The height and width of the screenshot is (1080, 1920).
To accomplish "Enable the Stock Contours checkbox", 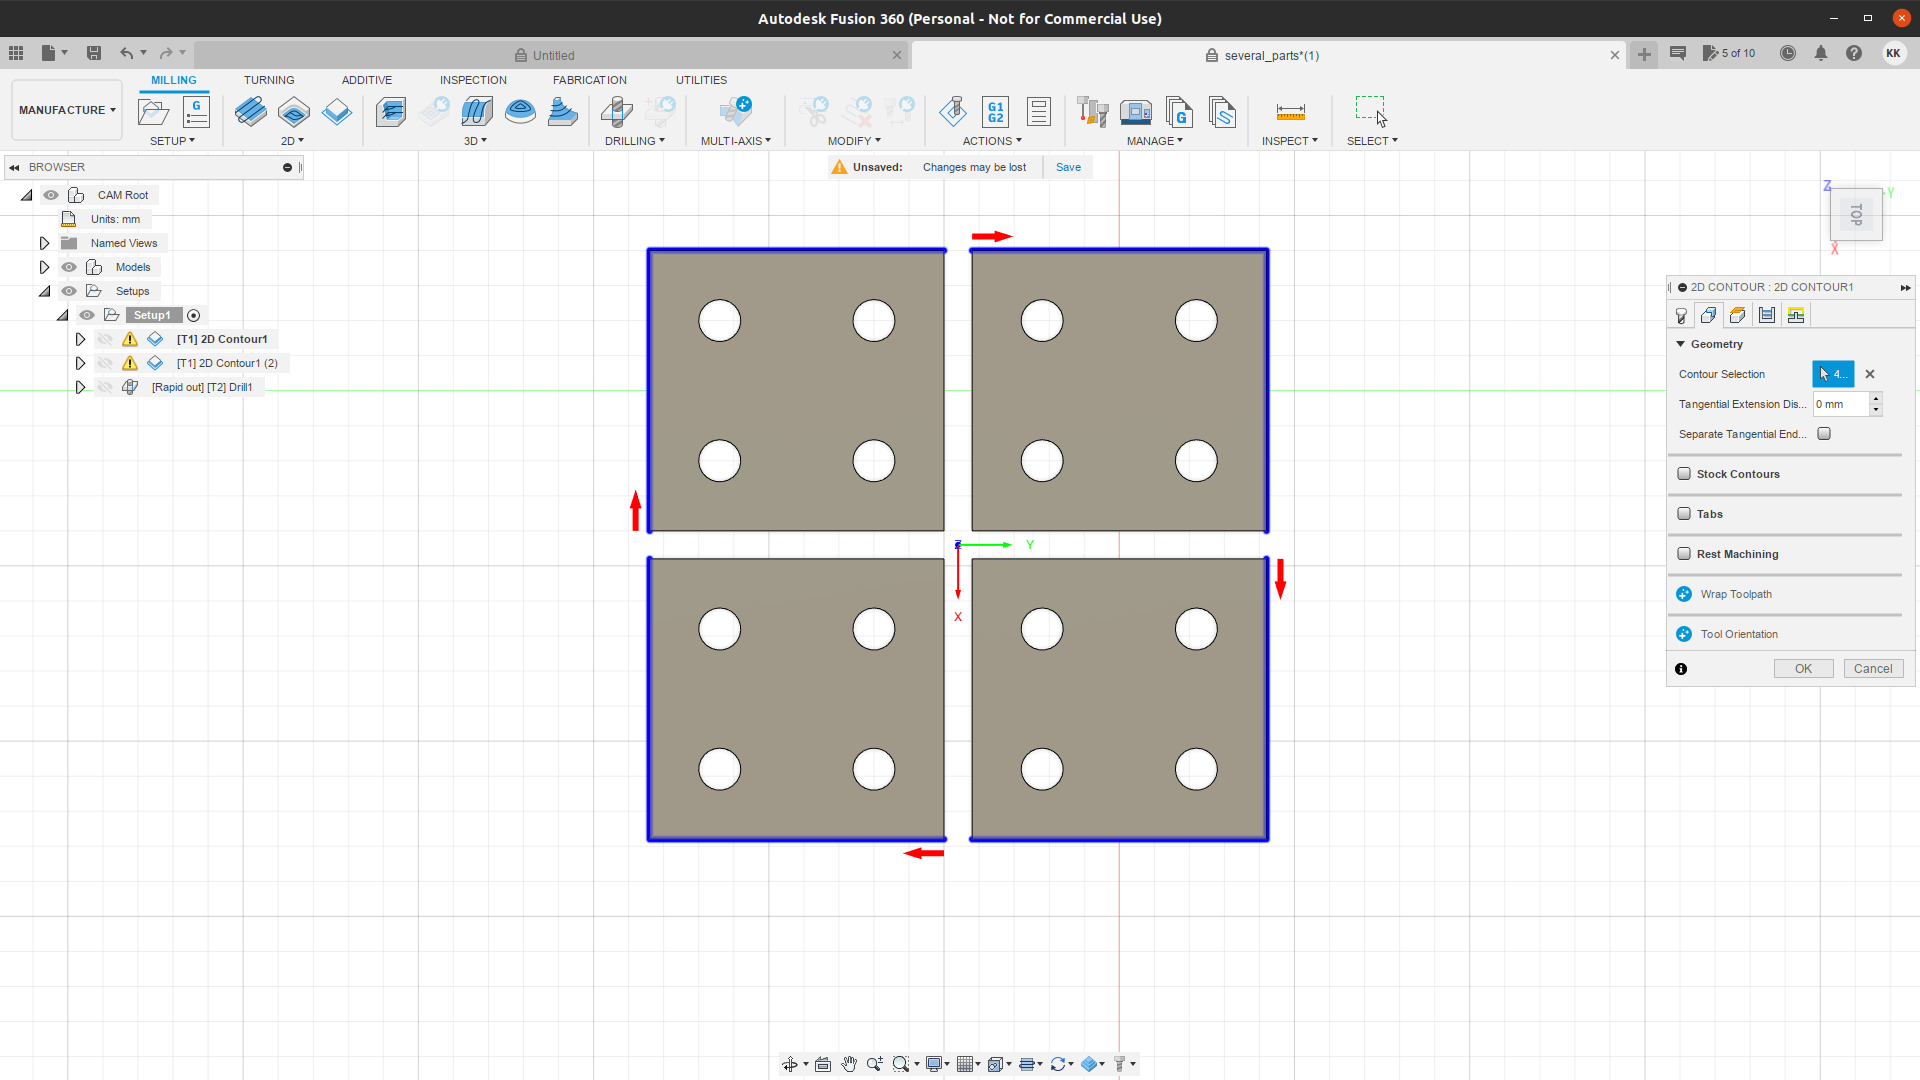I will pyautogui.click(x=1684, y=474).
